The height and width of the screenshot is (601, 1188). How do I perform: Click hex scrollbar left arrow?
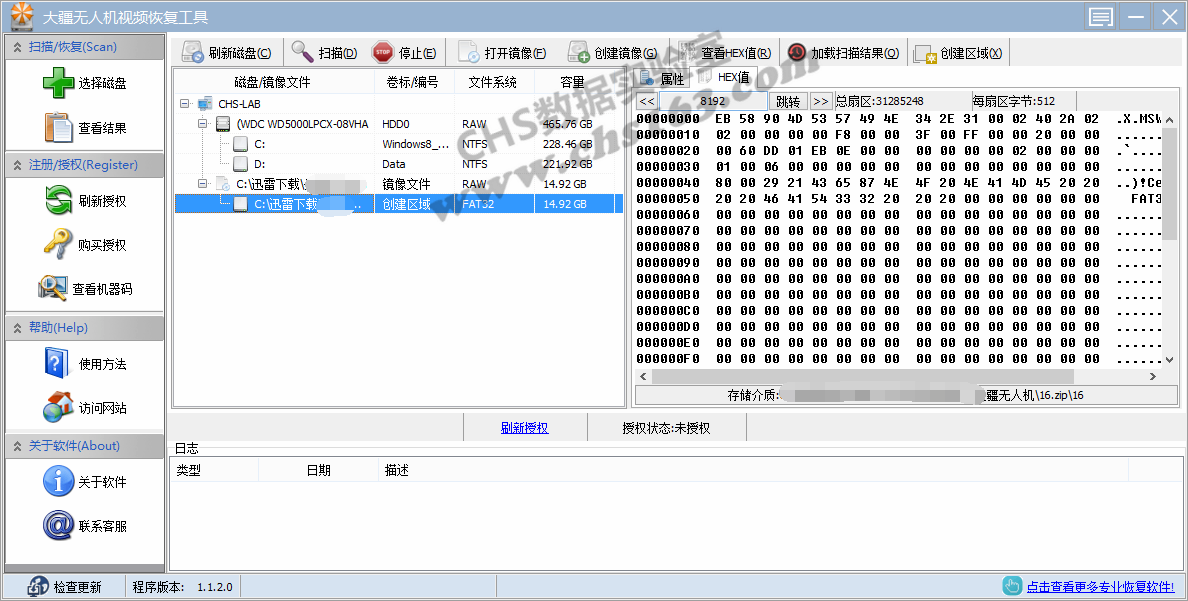(x=643, y=376)
